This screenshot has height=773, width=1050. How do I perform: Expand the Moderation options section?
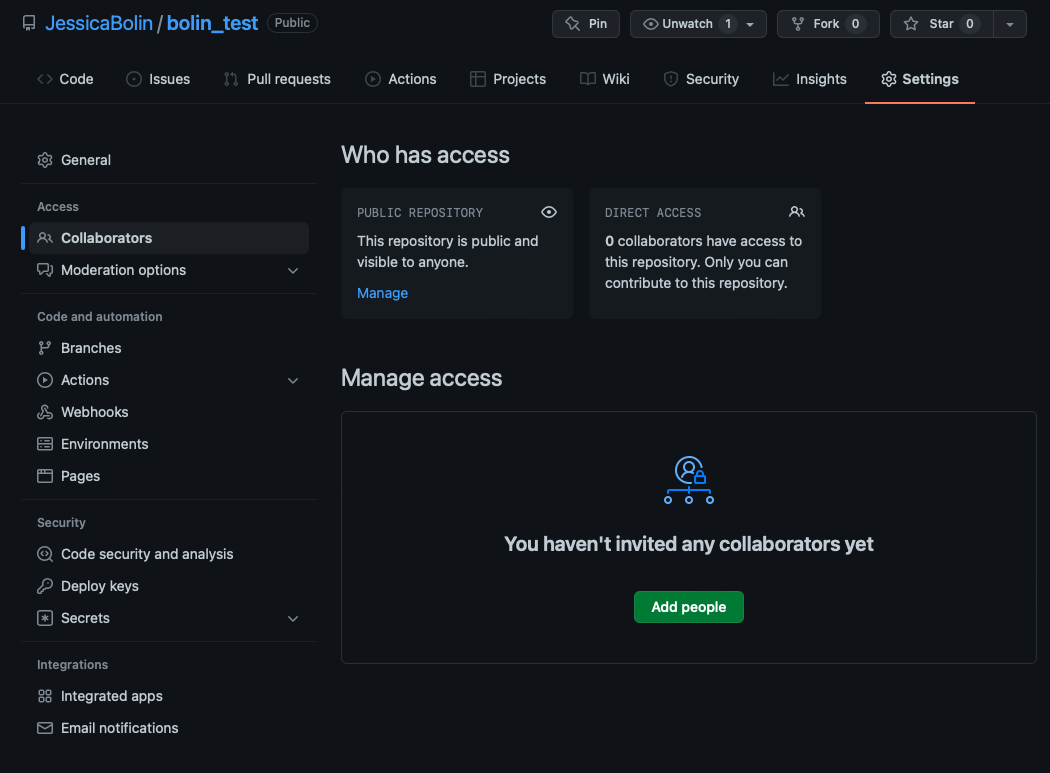293,270
